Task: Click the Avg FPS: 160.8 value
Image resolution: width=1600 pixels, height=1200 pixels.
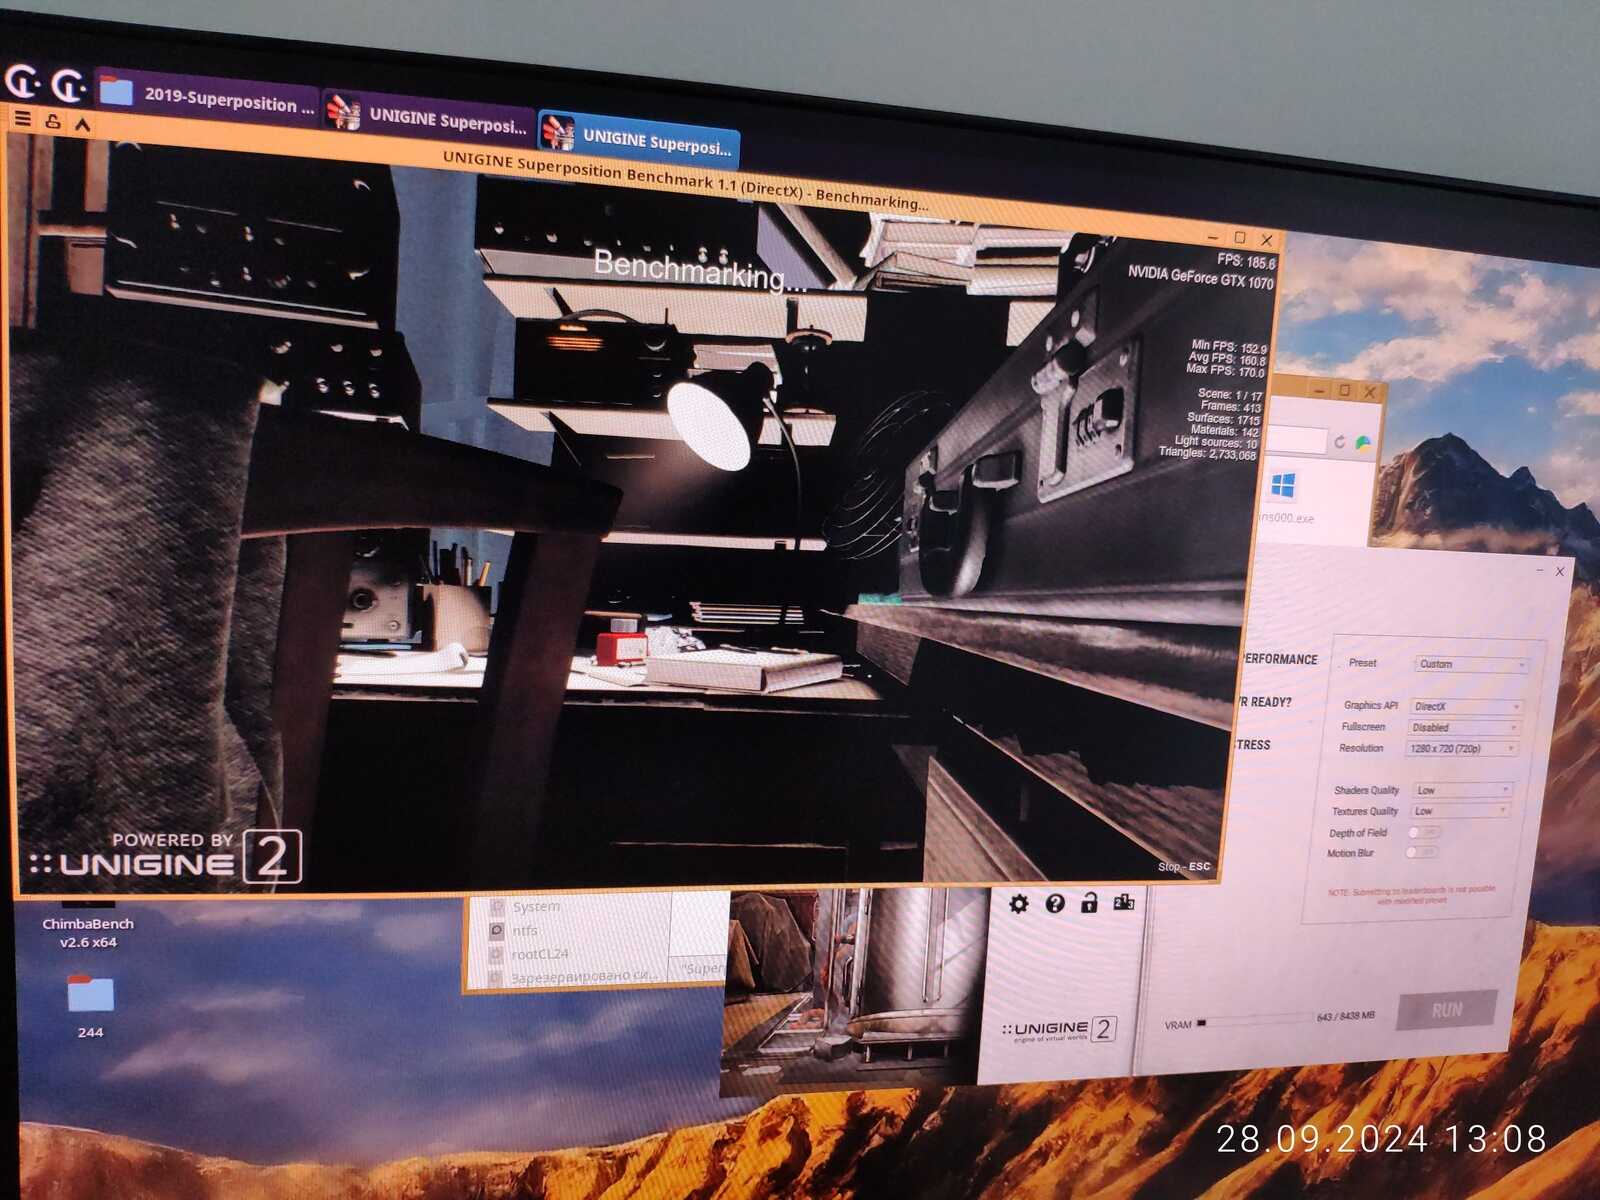Action: pyautogui.click(x=1227, y=359)
